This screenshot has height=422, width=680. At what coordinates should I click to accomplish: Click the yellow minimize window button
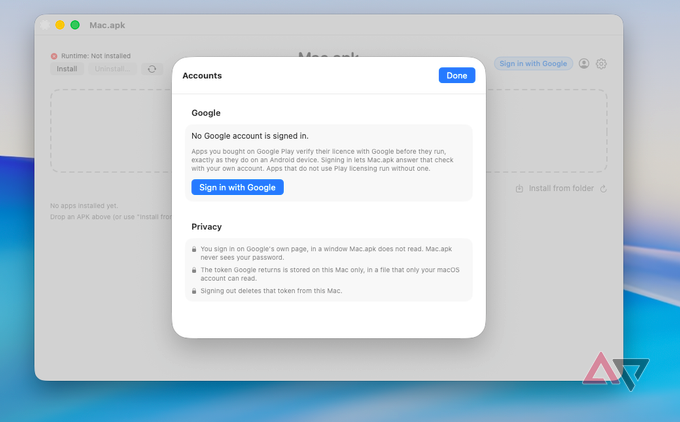pyautogui.click(x=60, y=25)
